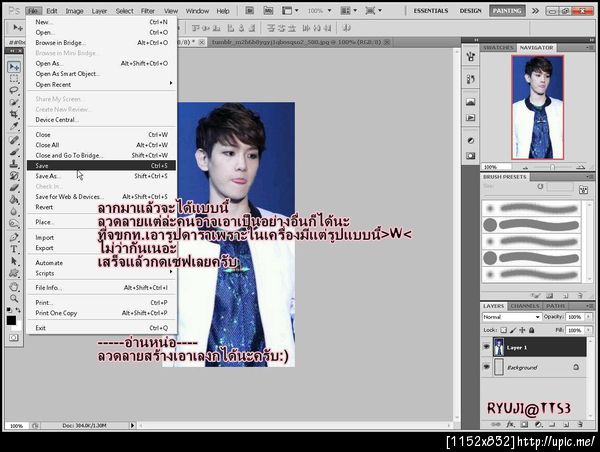Choose Exit in the File menu
Image resolution: width=600 pixels, height=452 pixels.
tap(101, 328)
